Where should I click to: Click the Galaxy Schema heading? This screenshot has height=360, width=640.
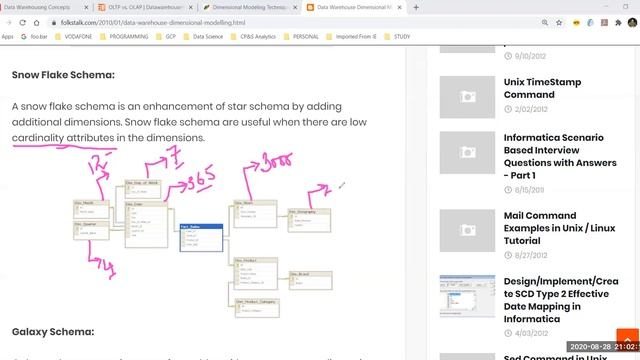coord(53,332)
